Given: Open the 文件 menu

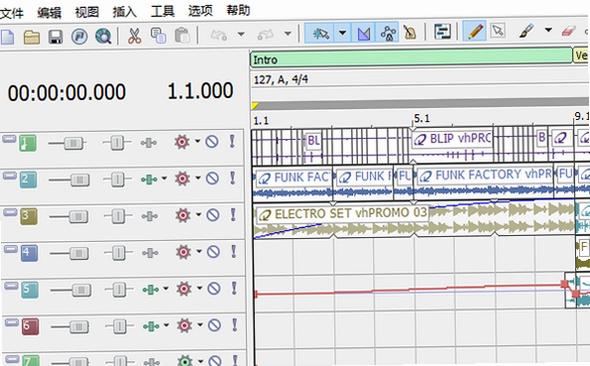Looking at the screenshot, I should (x=12, y=13).
